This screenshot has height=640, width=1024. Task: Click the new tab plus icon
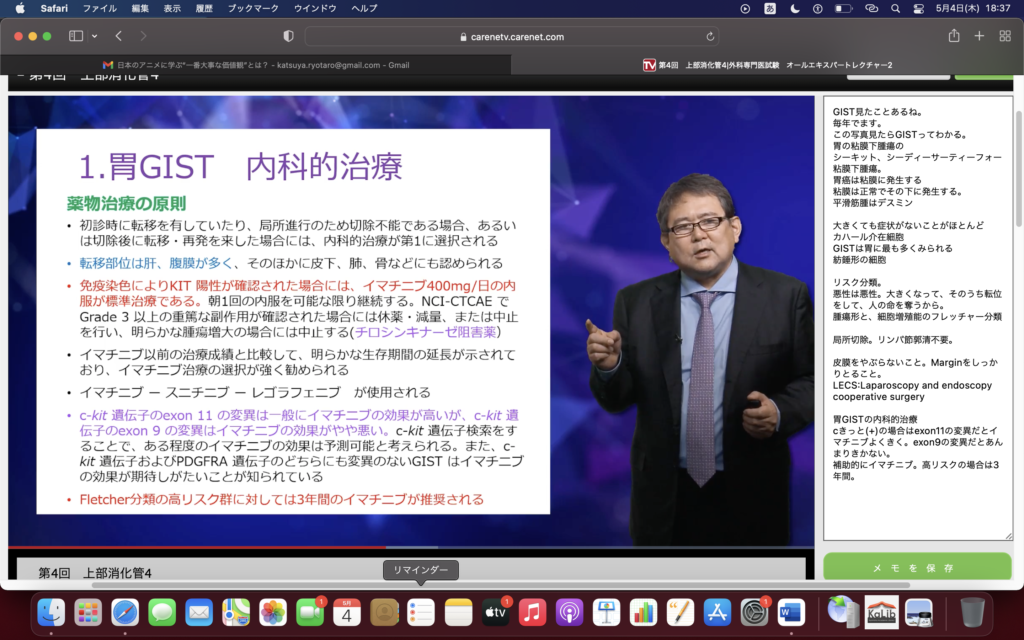click(979, 36)
